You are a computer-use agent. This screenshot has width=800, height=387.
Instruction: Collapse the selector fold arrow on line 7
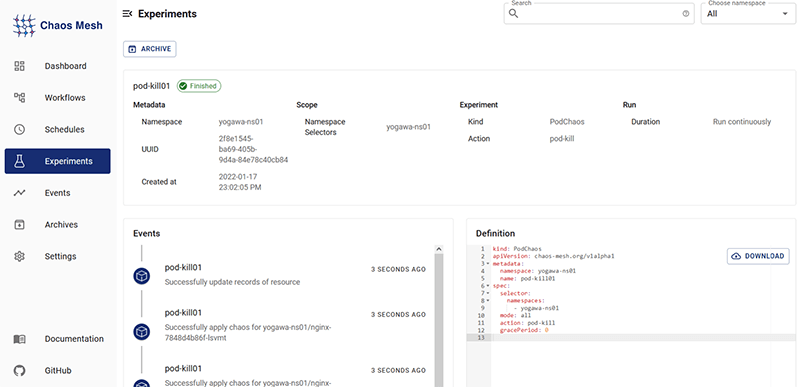[488, 293]
